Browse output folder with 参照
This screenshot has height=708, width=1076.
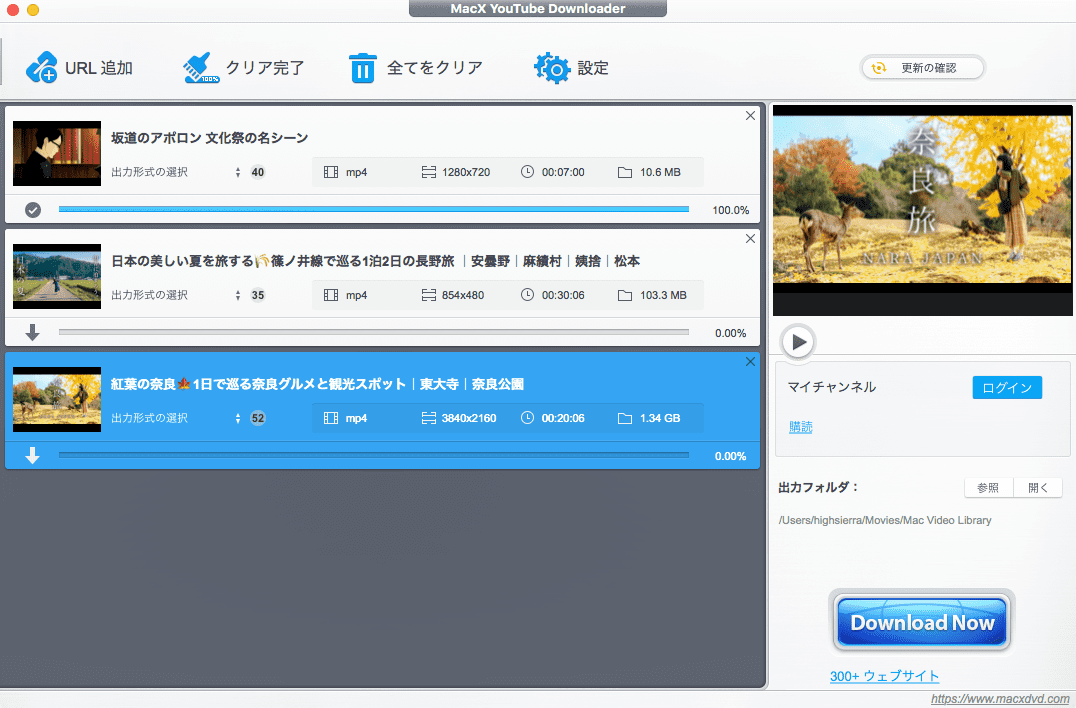(x=988, y=488)
